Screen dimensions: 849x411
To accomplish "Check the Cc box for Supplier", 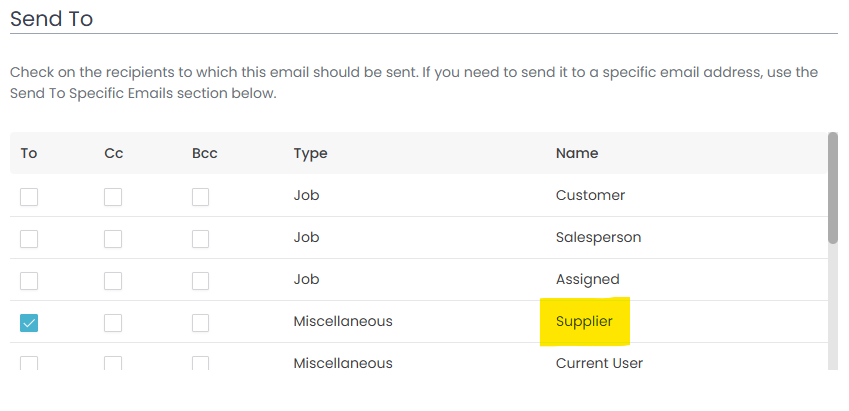I will pyautogui.click(x=113, y=323).
